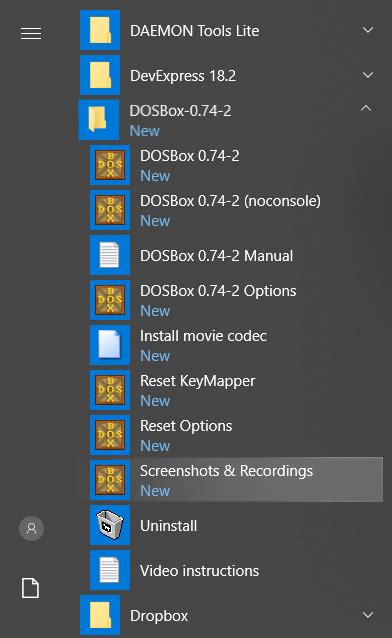The image size is (392, 638).
Task: Click the DOSBox 0.74-2 (noconsole) icon
Action: (x=110, y=210)
